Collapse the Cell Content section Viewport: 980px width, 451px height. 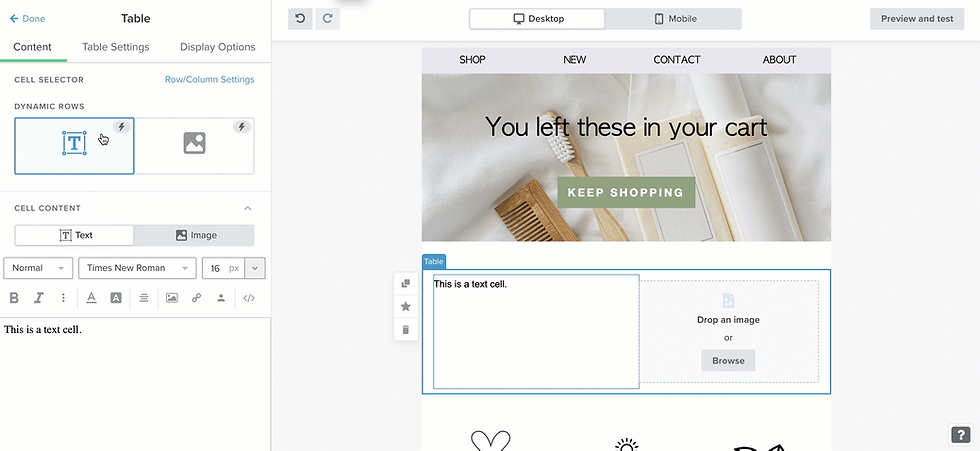248,208
